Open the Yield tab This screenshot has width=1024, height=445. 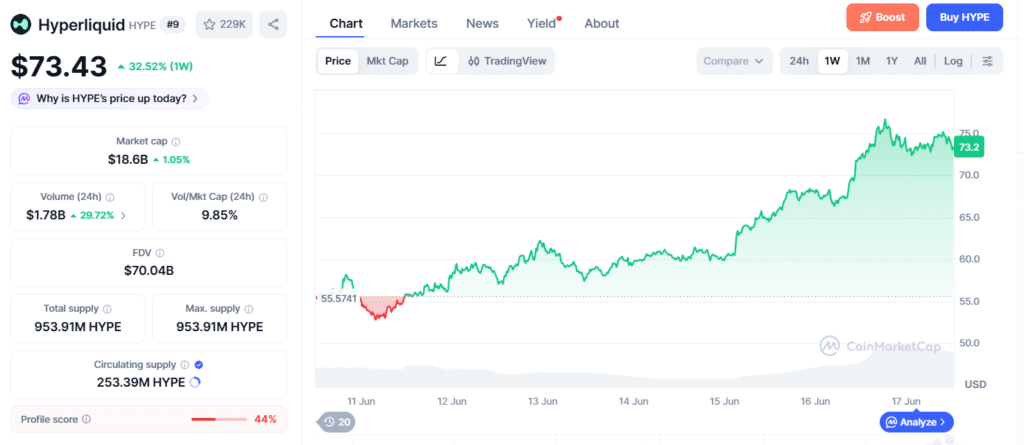pyautogui.click(x=541, y=24)
